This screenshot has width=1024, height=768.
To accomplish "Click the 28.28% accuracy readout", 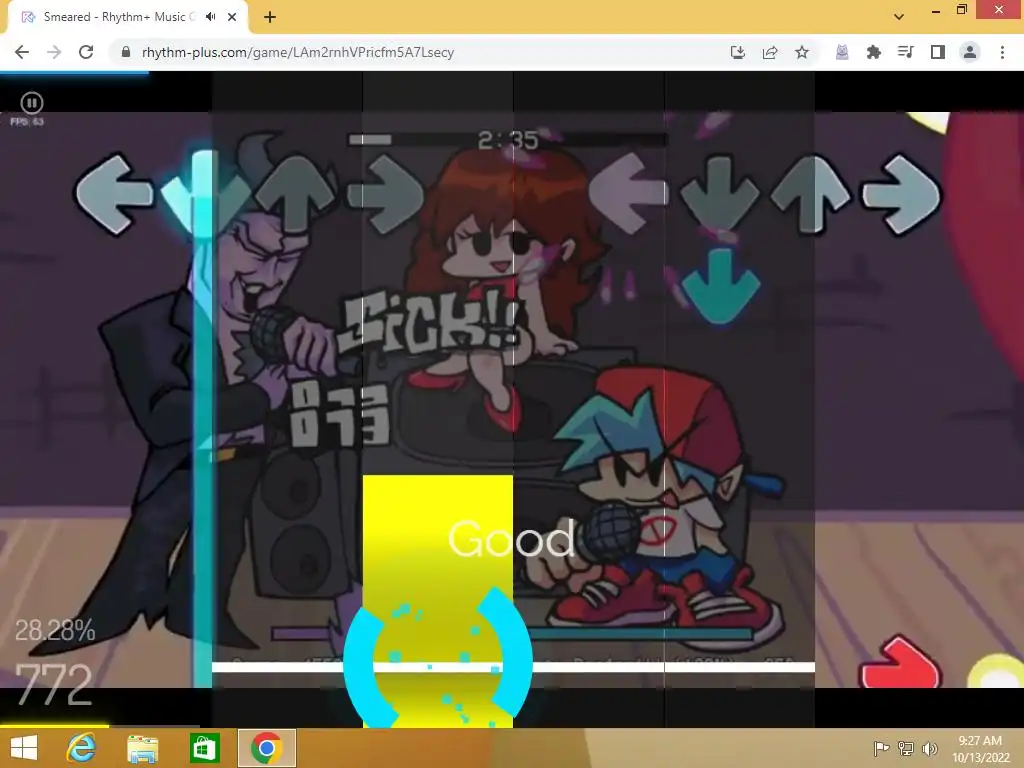I will click(55, 630).
